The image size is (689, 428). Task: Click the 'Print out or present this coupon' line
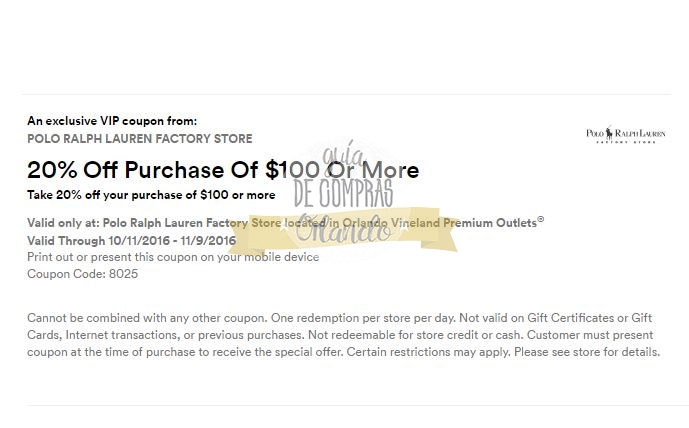(173, 257)
